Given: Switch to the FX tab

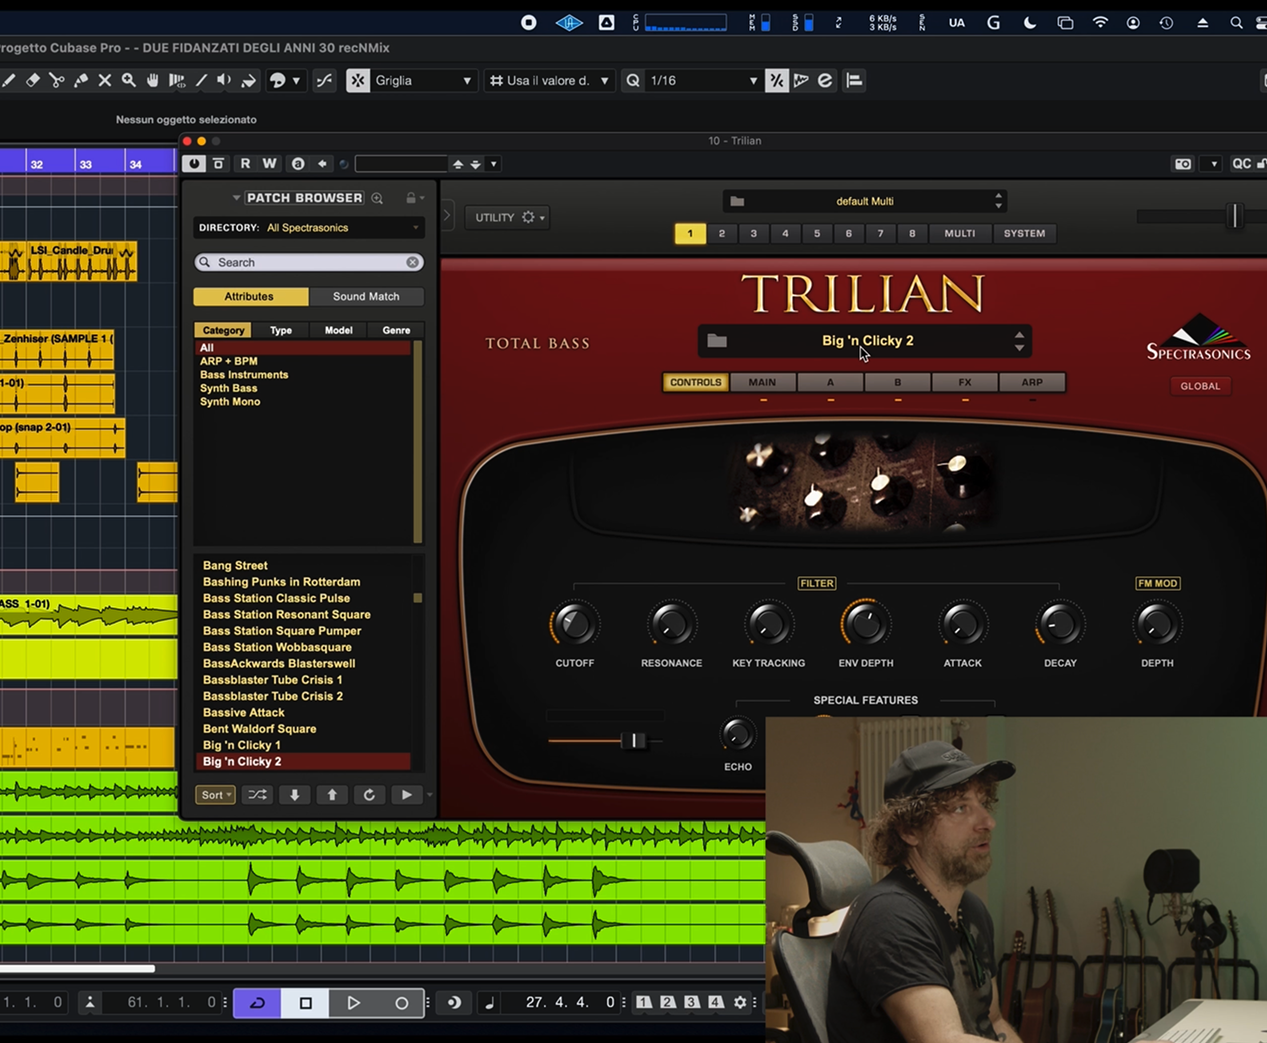Looking at the screenshot, I should (x=964, y=382).
